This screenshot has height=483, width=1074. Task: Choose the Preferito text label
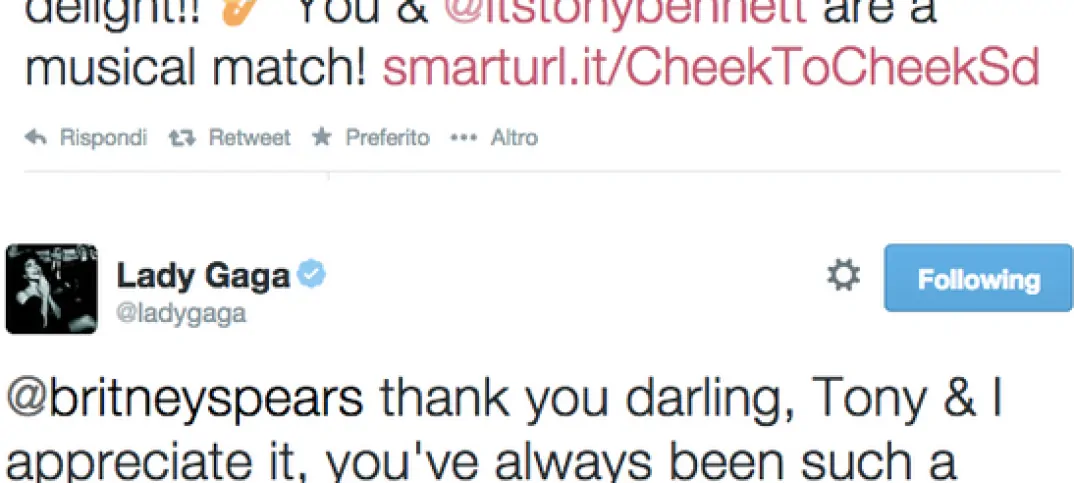click(x=387, y=138)
